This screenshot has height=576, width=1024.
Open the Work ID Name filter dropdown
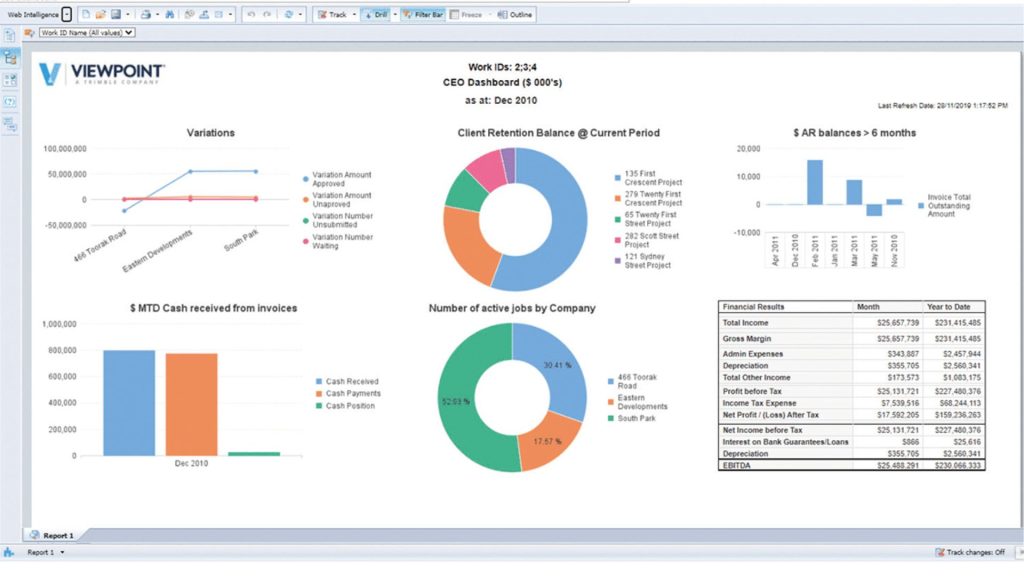[87, 33]
